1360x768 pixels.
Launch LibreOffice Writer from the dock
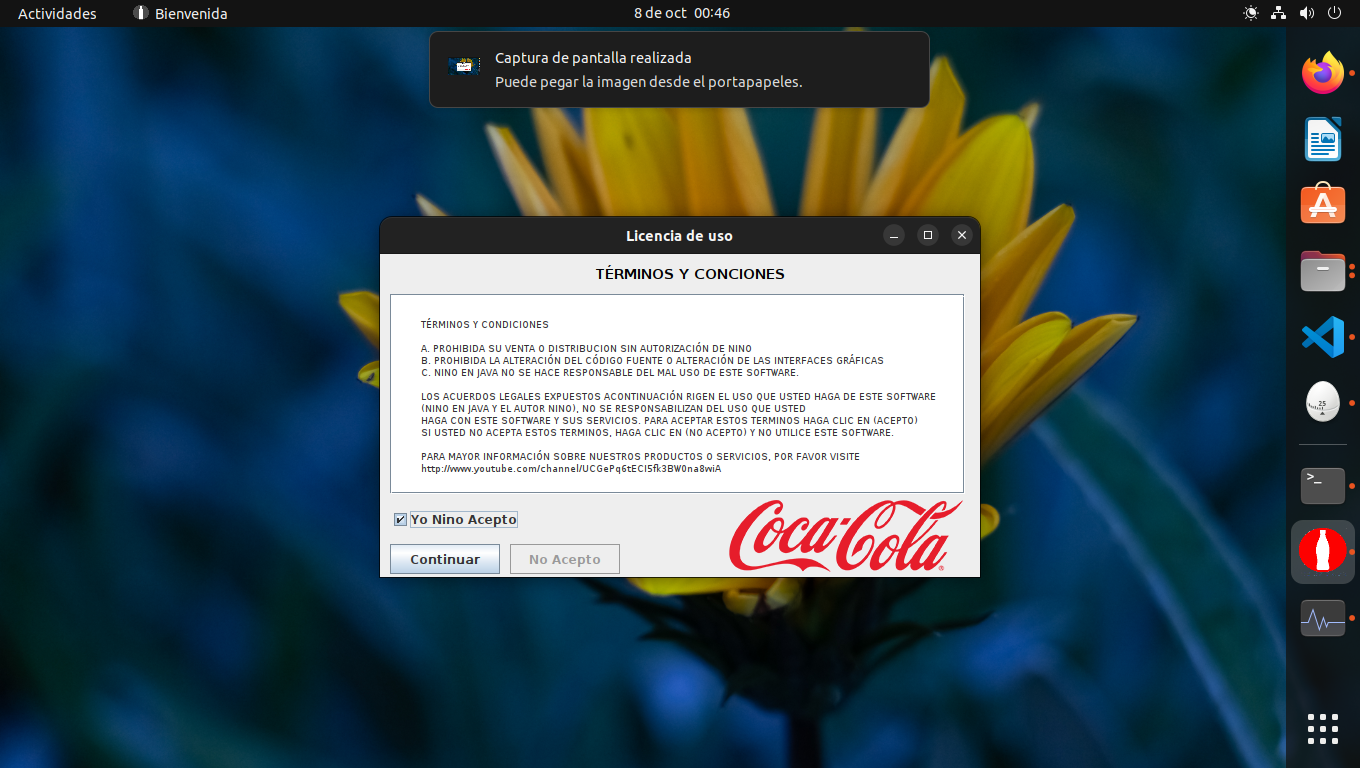[x=1322, y=139]
